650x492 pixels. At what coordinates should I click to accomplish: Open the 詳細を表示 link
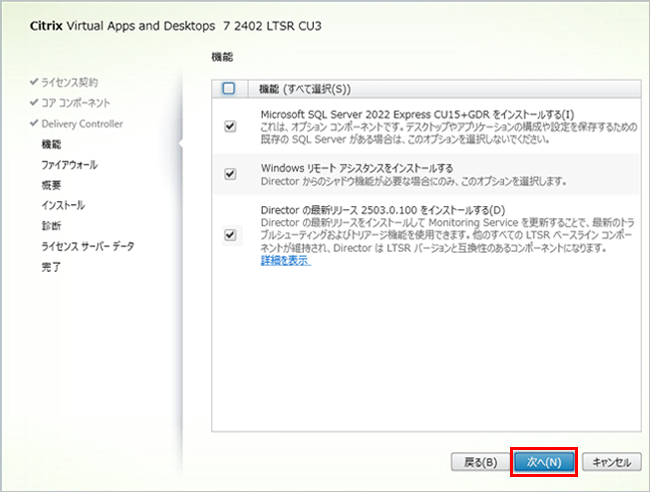(284, 261)
